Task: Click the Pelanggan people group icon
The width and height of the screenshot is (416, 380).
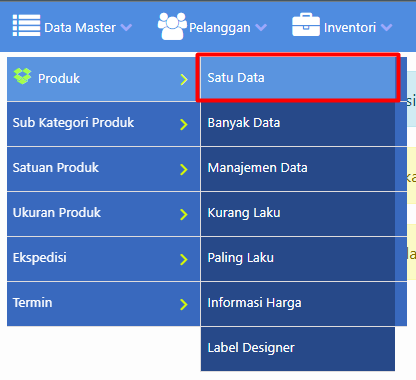Action: tap(172, 26)
